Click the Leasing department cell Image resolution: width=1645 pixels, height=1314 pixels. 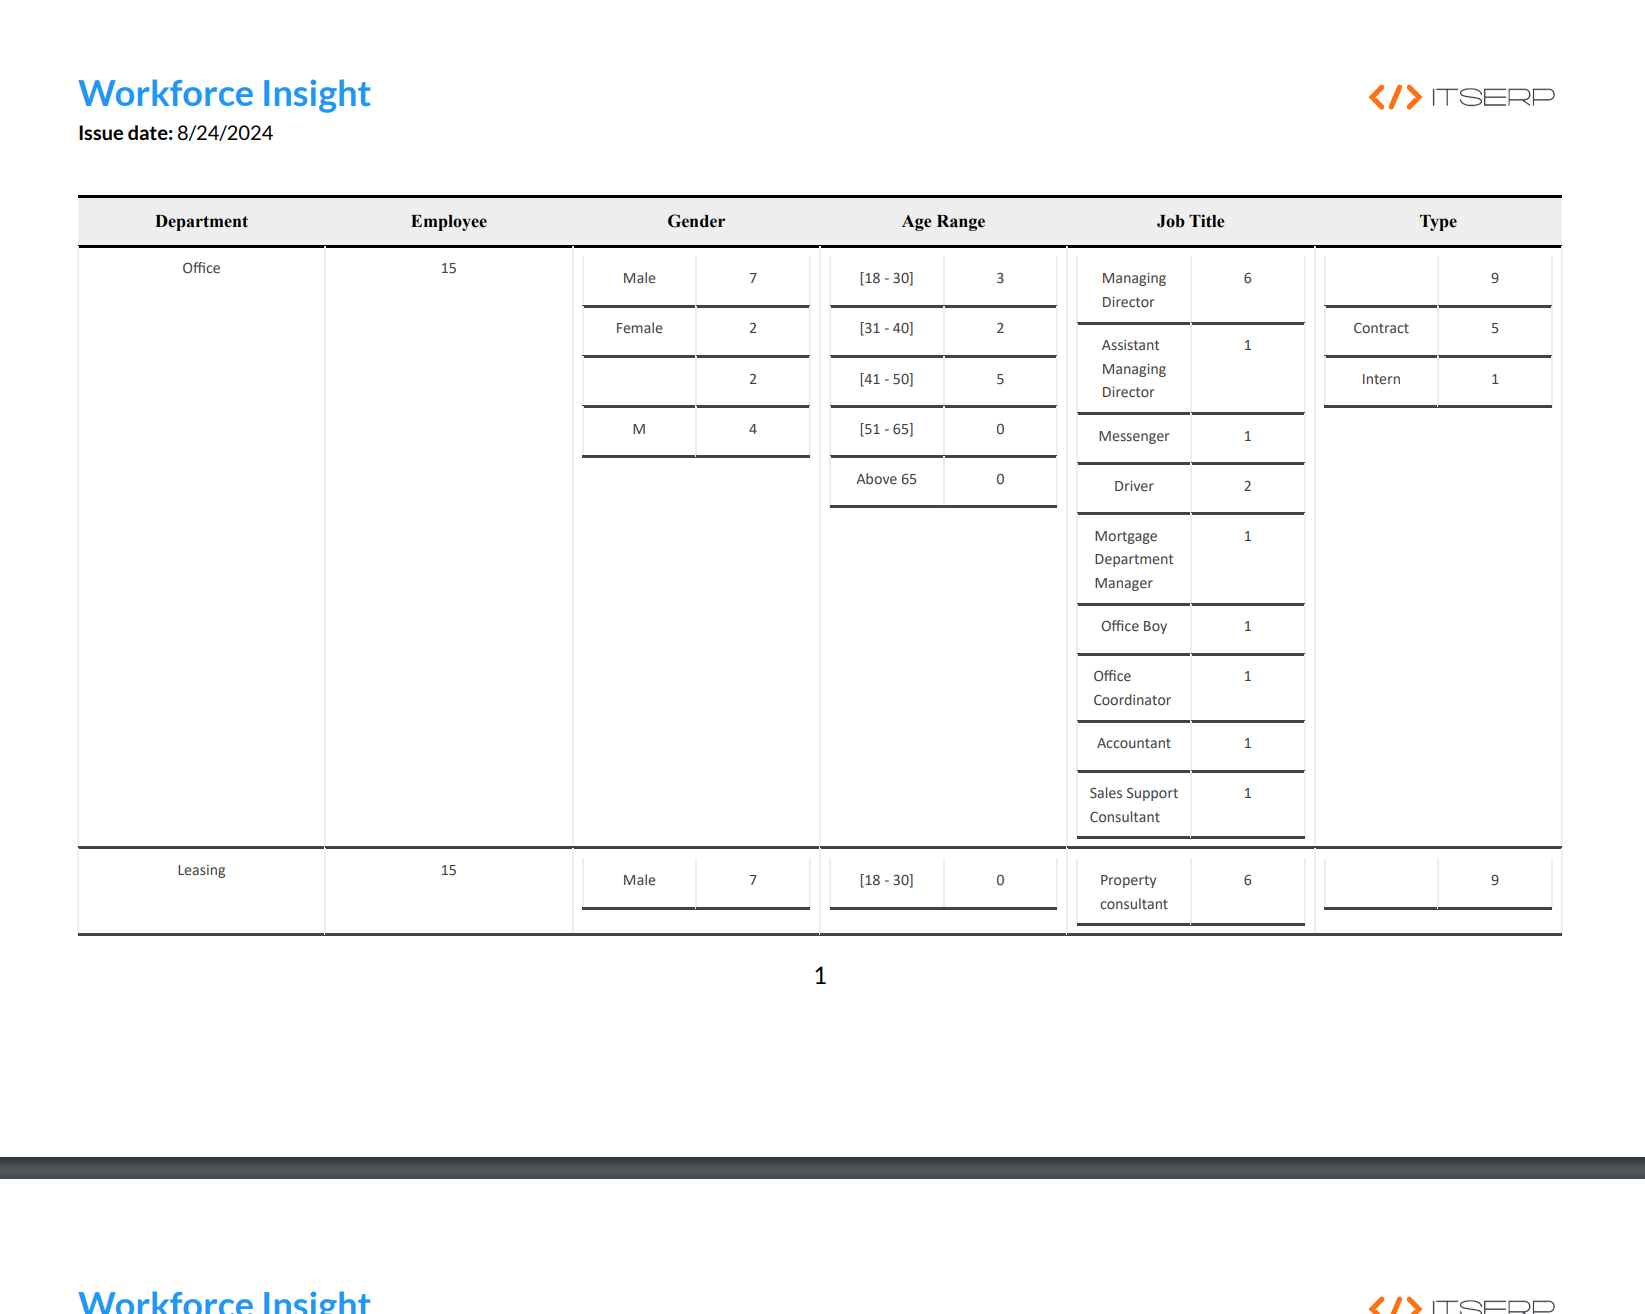(x=200, y=869)
